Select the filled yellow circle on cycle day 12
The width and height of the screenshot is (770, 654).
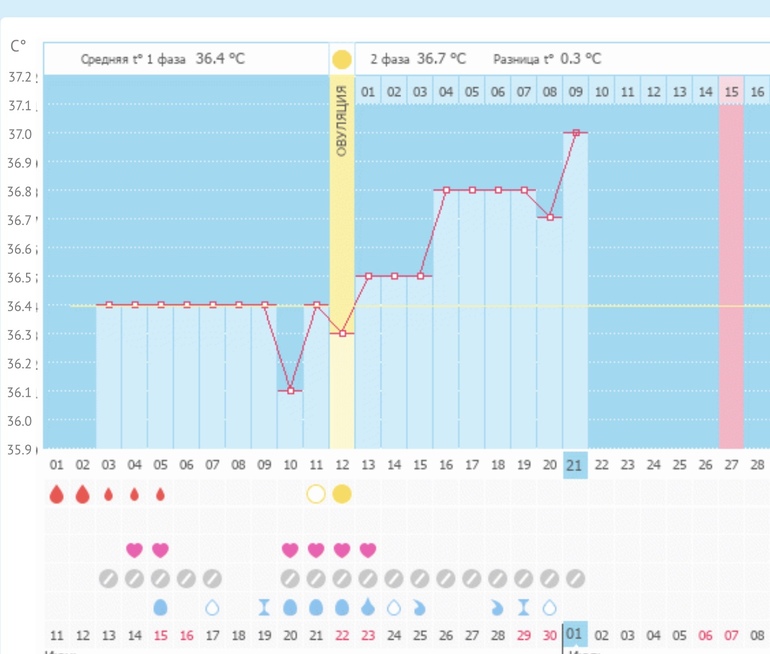[342, 494]
